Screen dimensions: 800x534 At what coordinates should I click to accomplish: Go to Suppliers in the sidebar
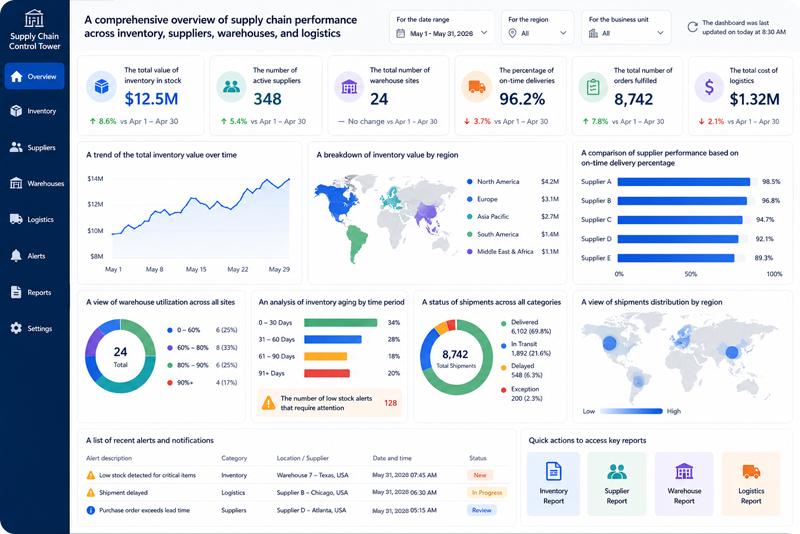34,147
